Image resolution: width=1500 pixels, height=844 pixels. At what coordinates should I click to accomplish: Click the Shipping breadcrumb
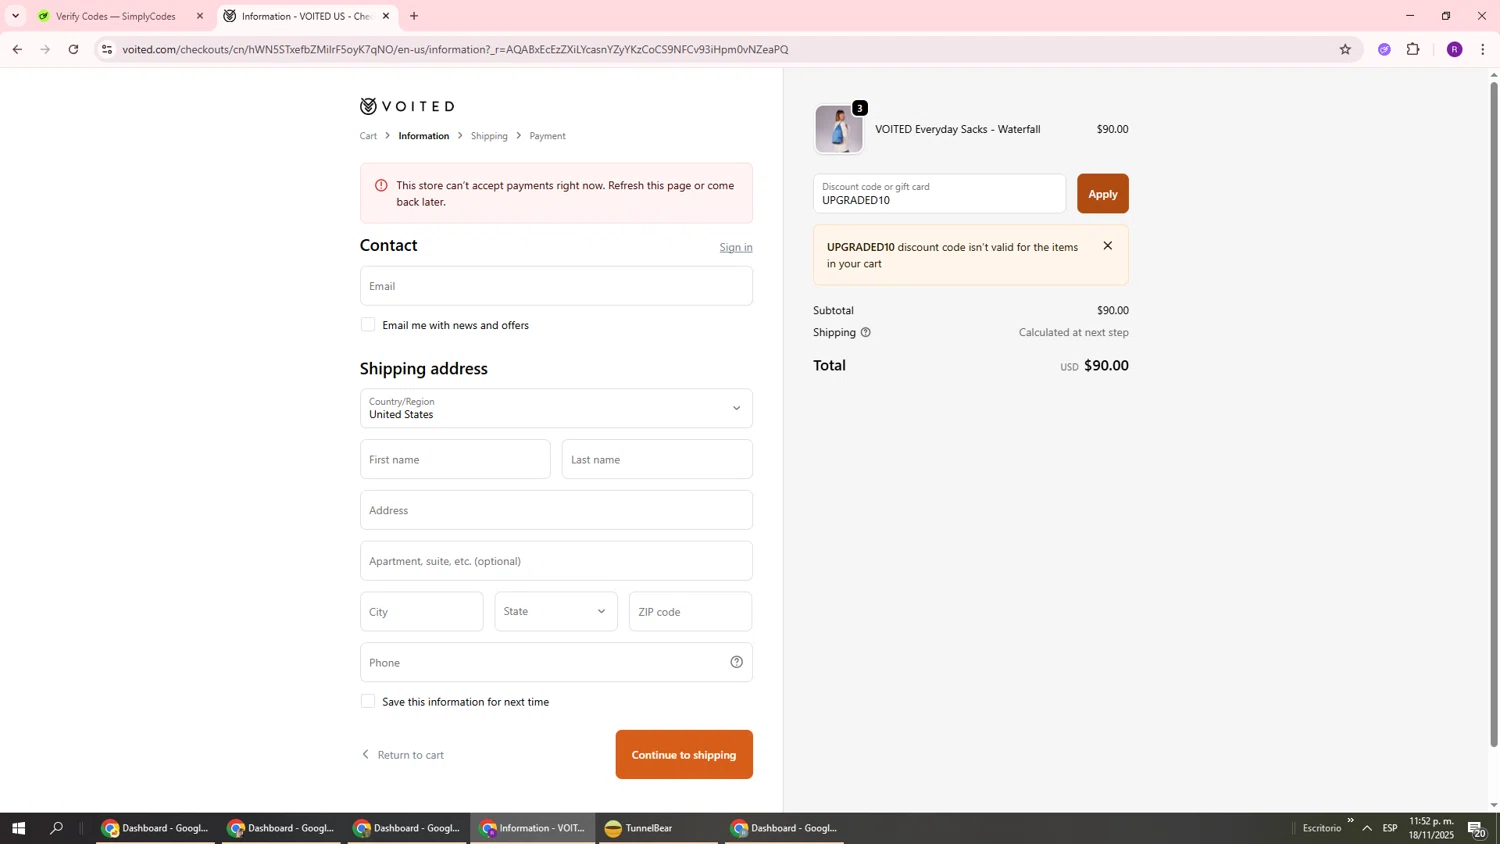[489, 136]
